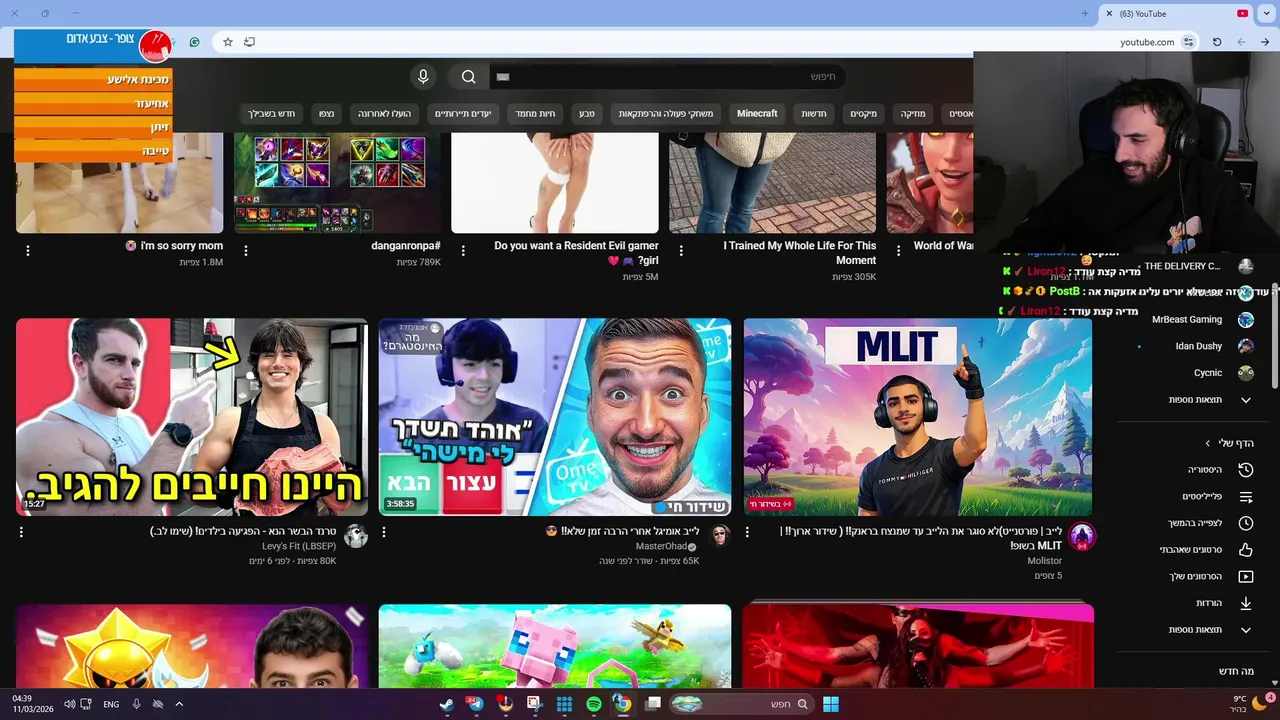Open the MasterOhad channel name link

click(661, 547)
